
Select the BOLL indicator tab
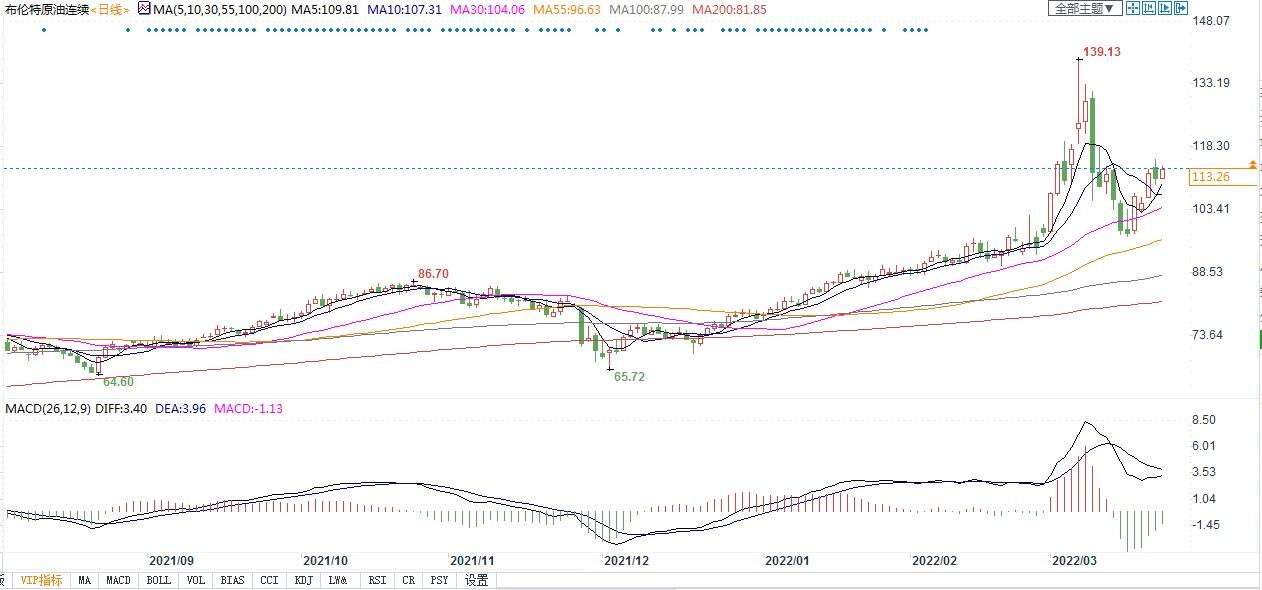pos(158,580)
